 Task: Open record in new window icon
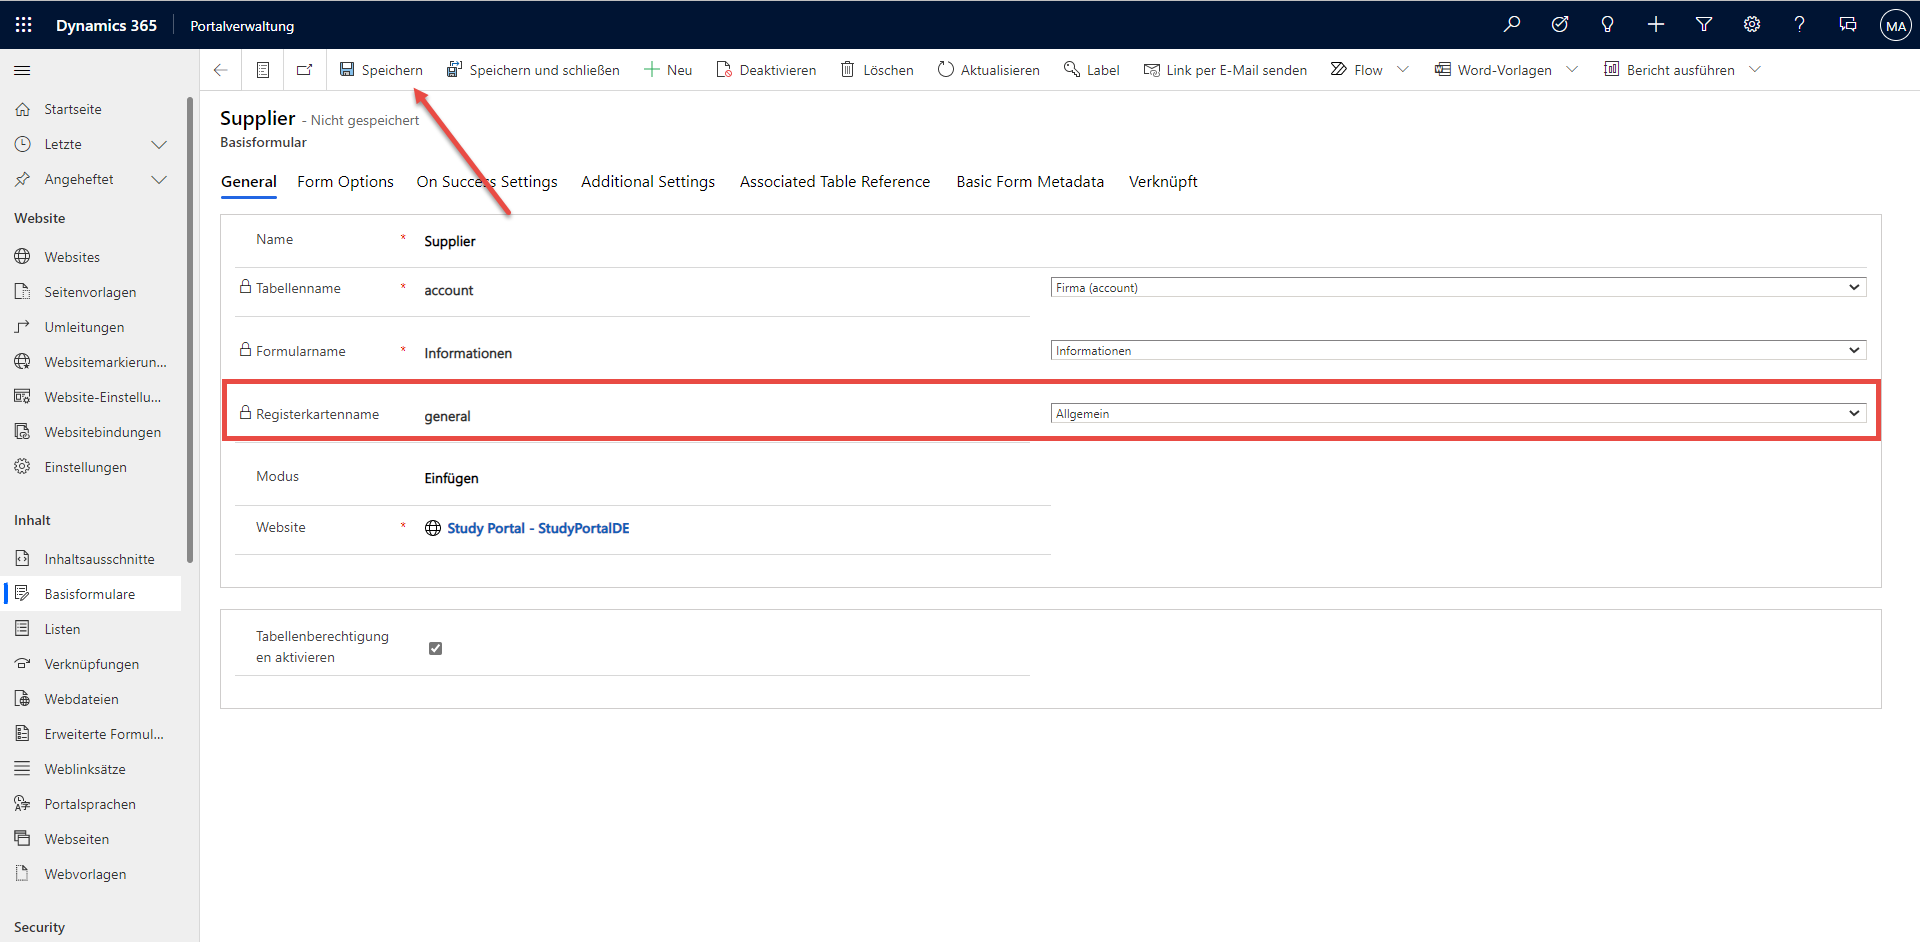[x=305, y=70]
